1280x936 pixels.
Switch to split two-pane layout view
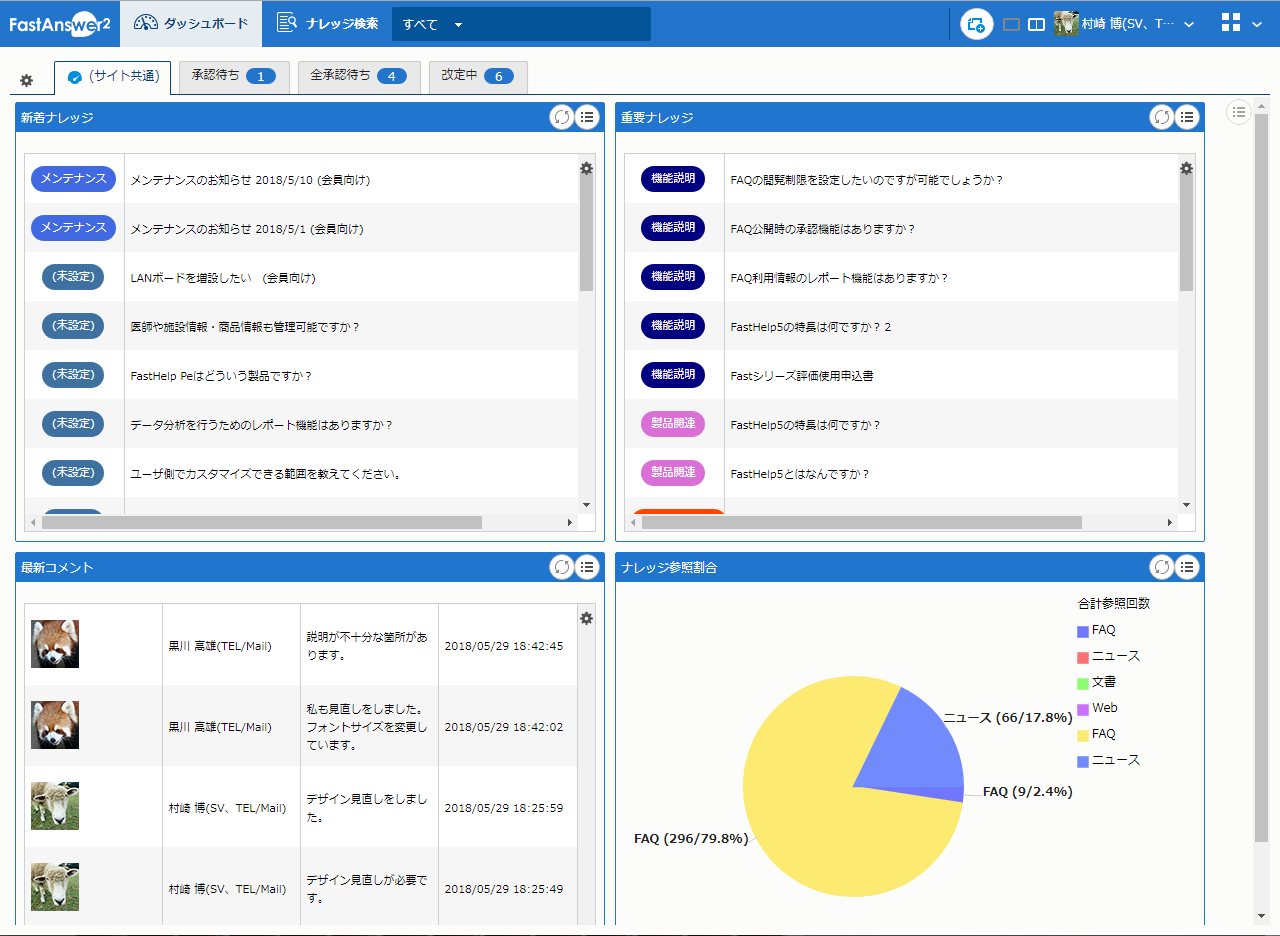pyautogui.click(x=1036, y=24)
